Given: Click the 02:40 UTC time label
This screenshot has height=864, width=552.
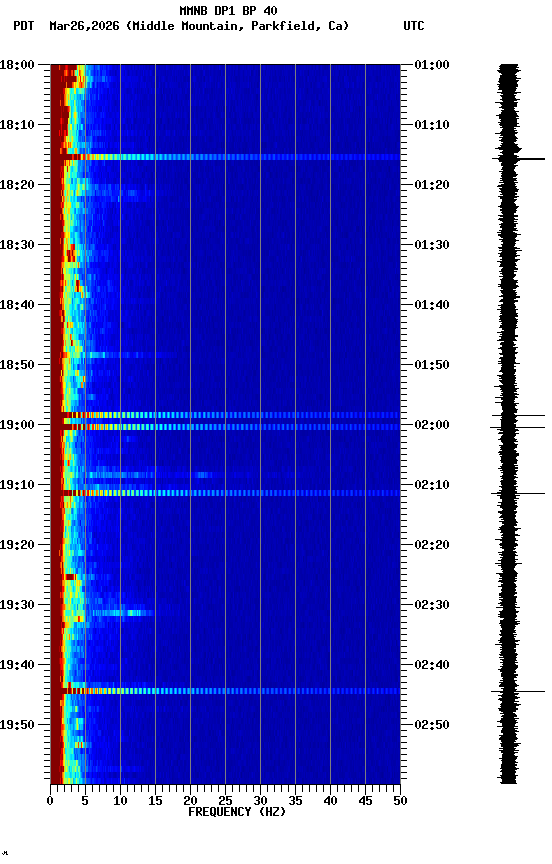Looking at the screenshot, I should (432, 666).
